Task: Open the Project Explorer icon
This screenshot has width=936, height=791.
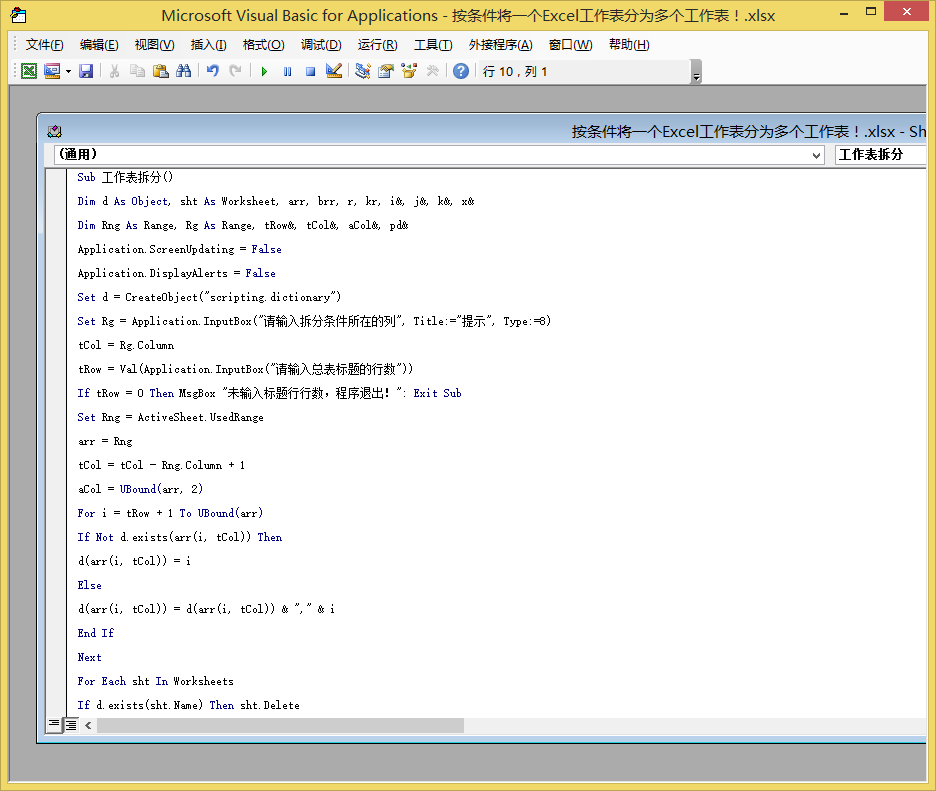Action: click(362, 72)
